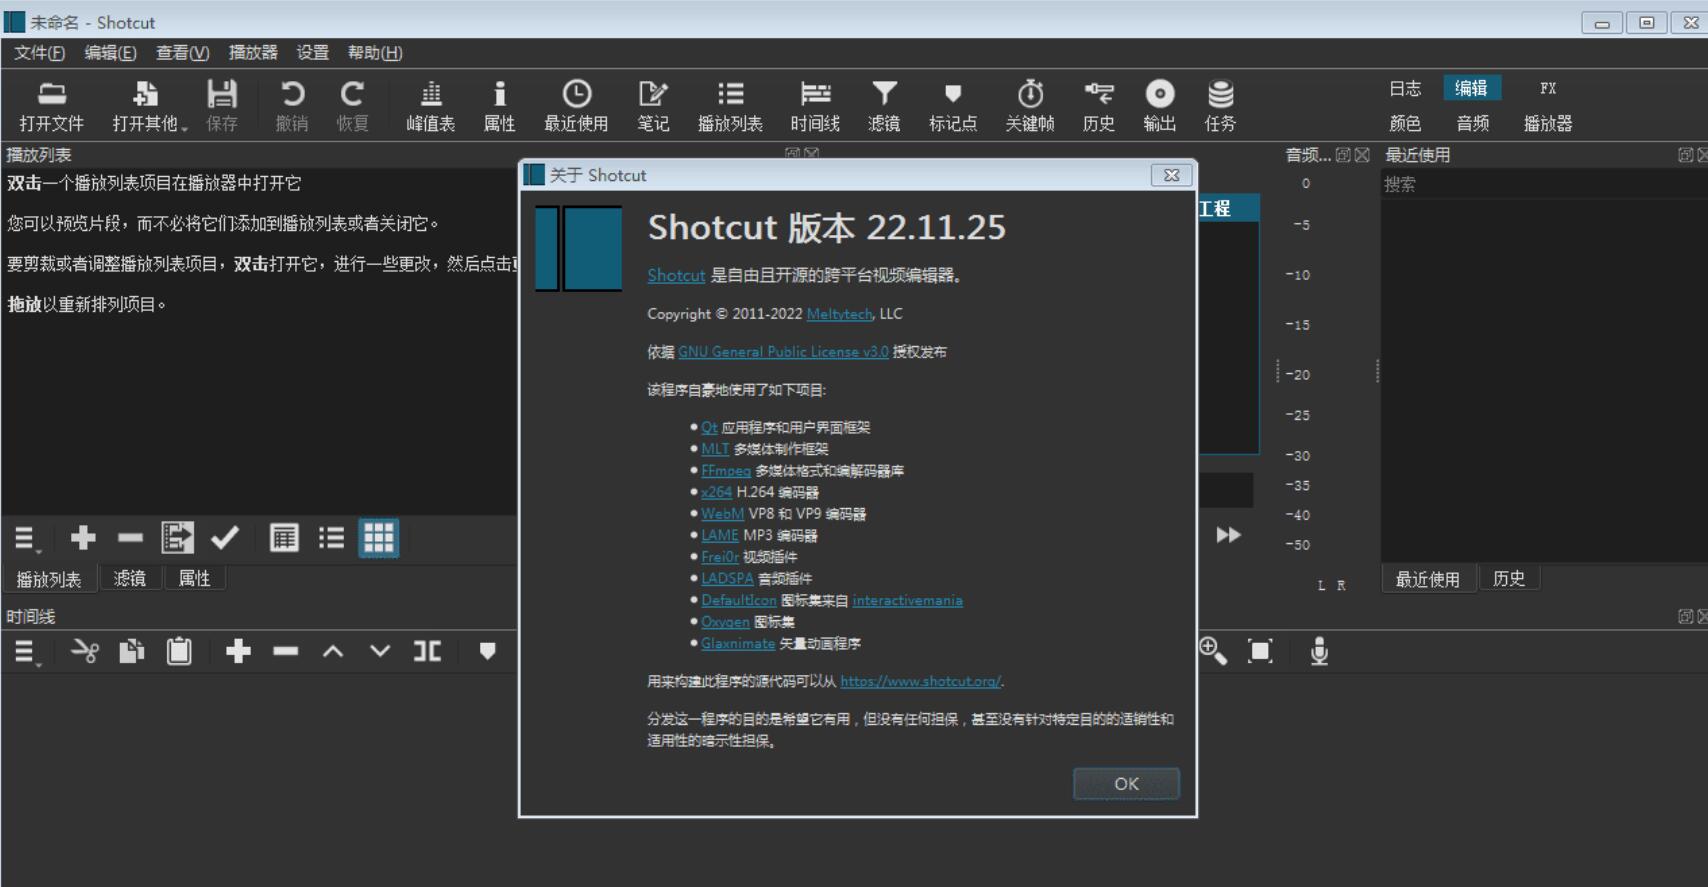
Task: Click OK in the About Shotcut dialog
Action: point(1126,784)
